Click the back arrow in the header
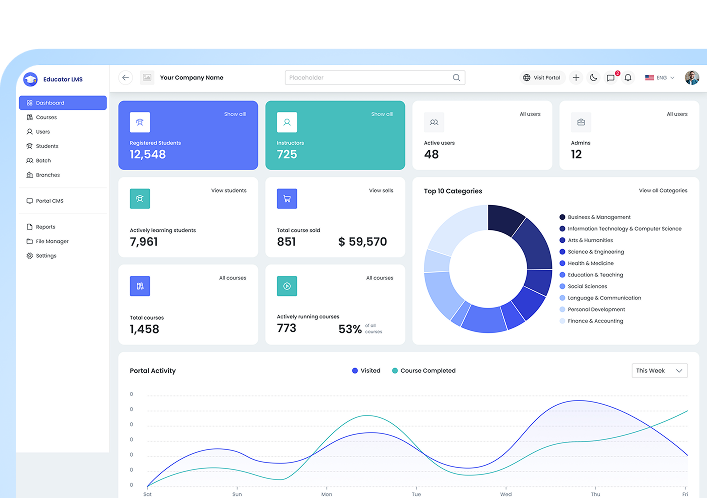 [126, 78]
